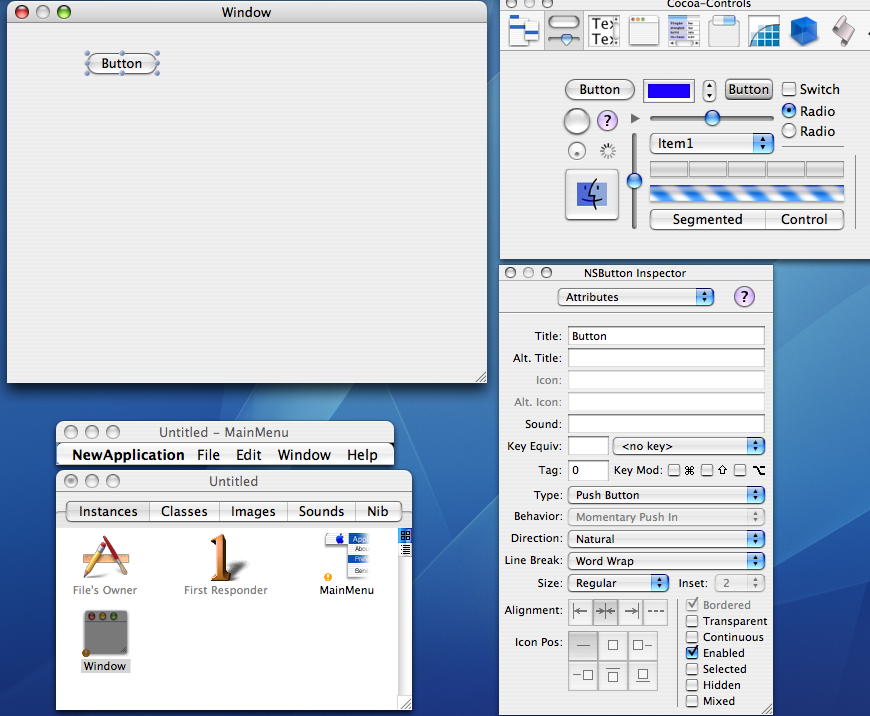The height and width of the screenshot is (716, 870).
Task: Open the Help menu in MainMenu window
Action: click(362, 455)
